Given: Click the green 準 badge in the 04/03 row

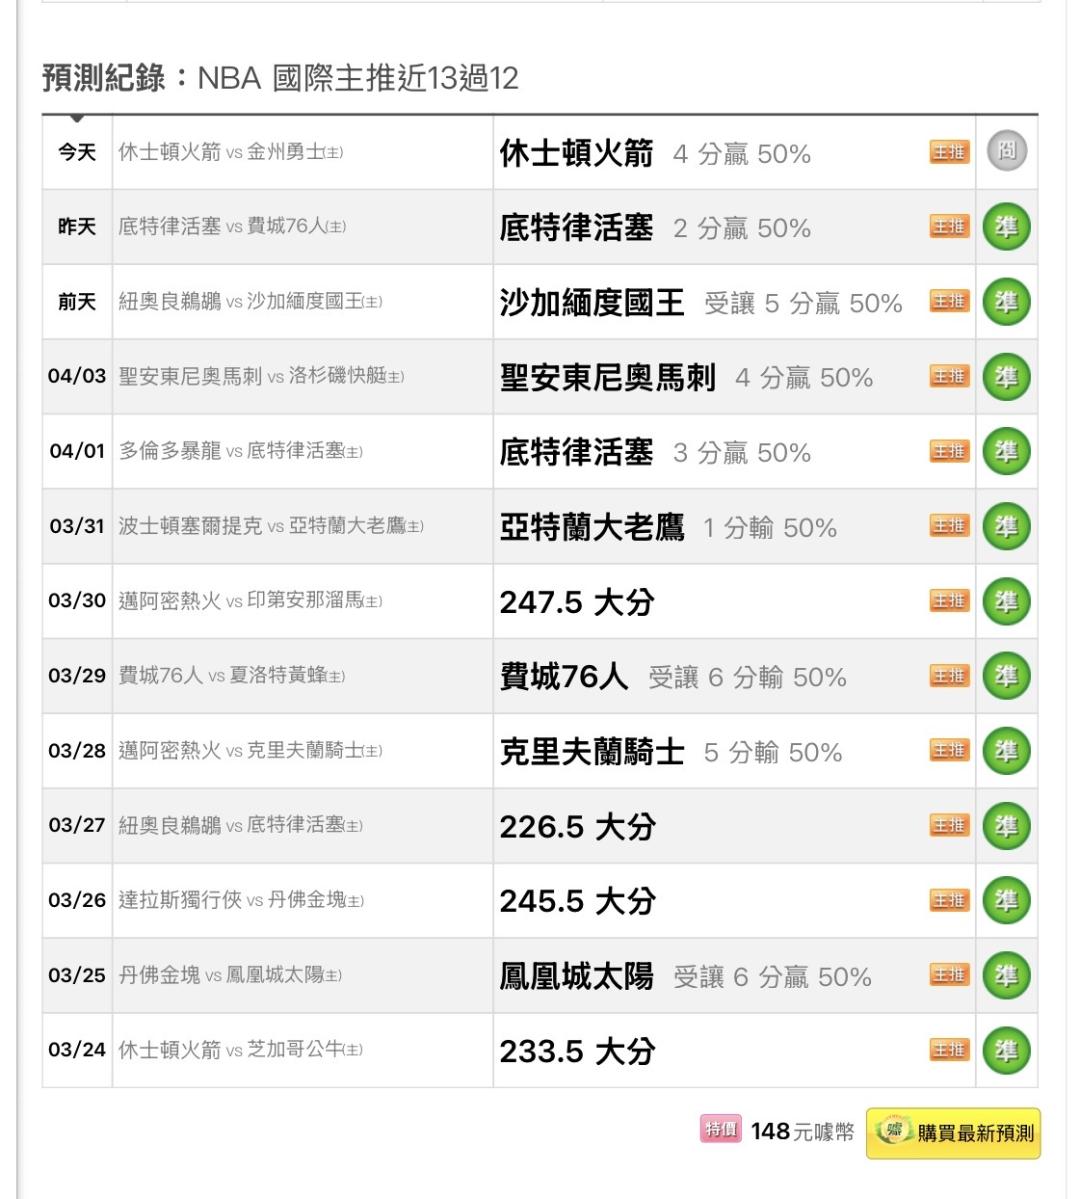Looking at the screenshot, I should click(1006, 377).
